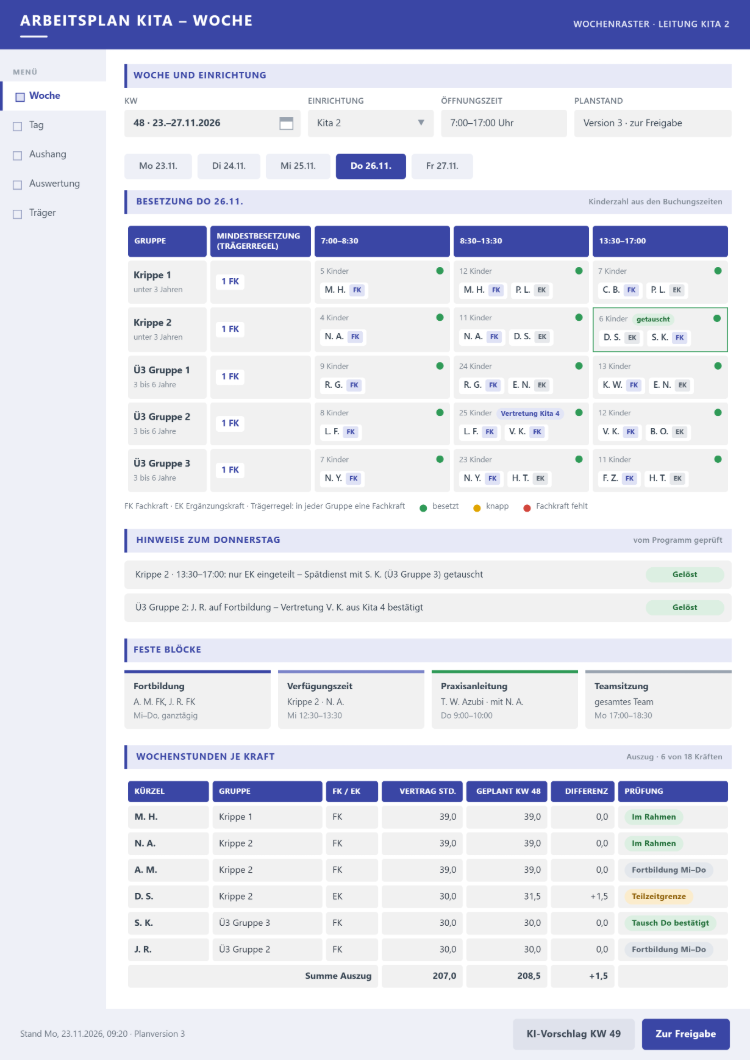Viewport: 750px width, 1060px height.
Task: Click the Öffnungszeit field 7:00–17:00 Uhr
Action: coord(504,123)
